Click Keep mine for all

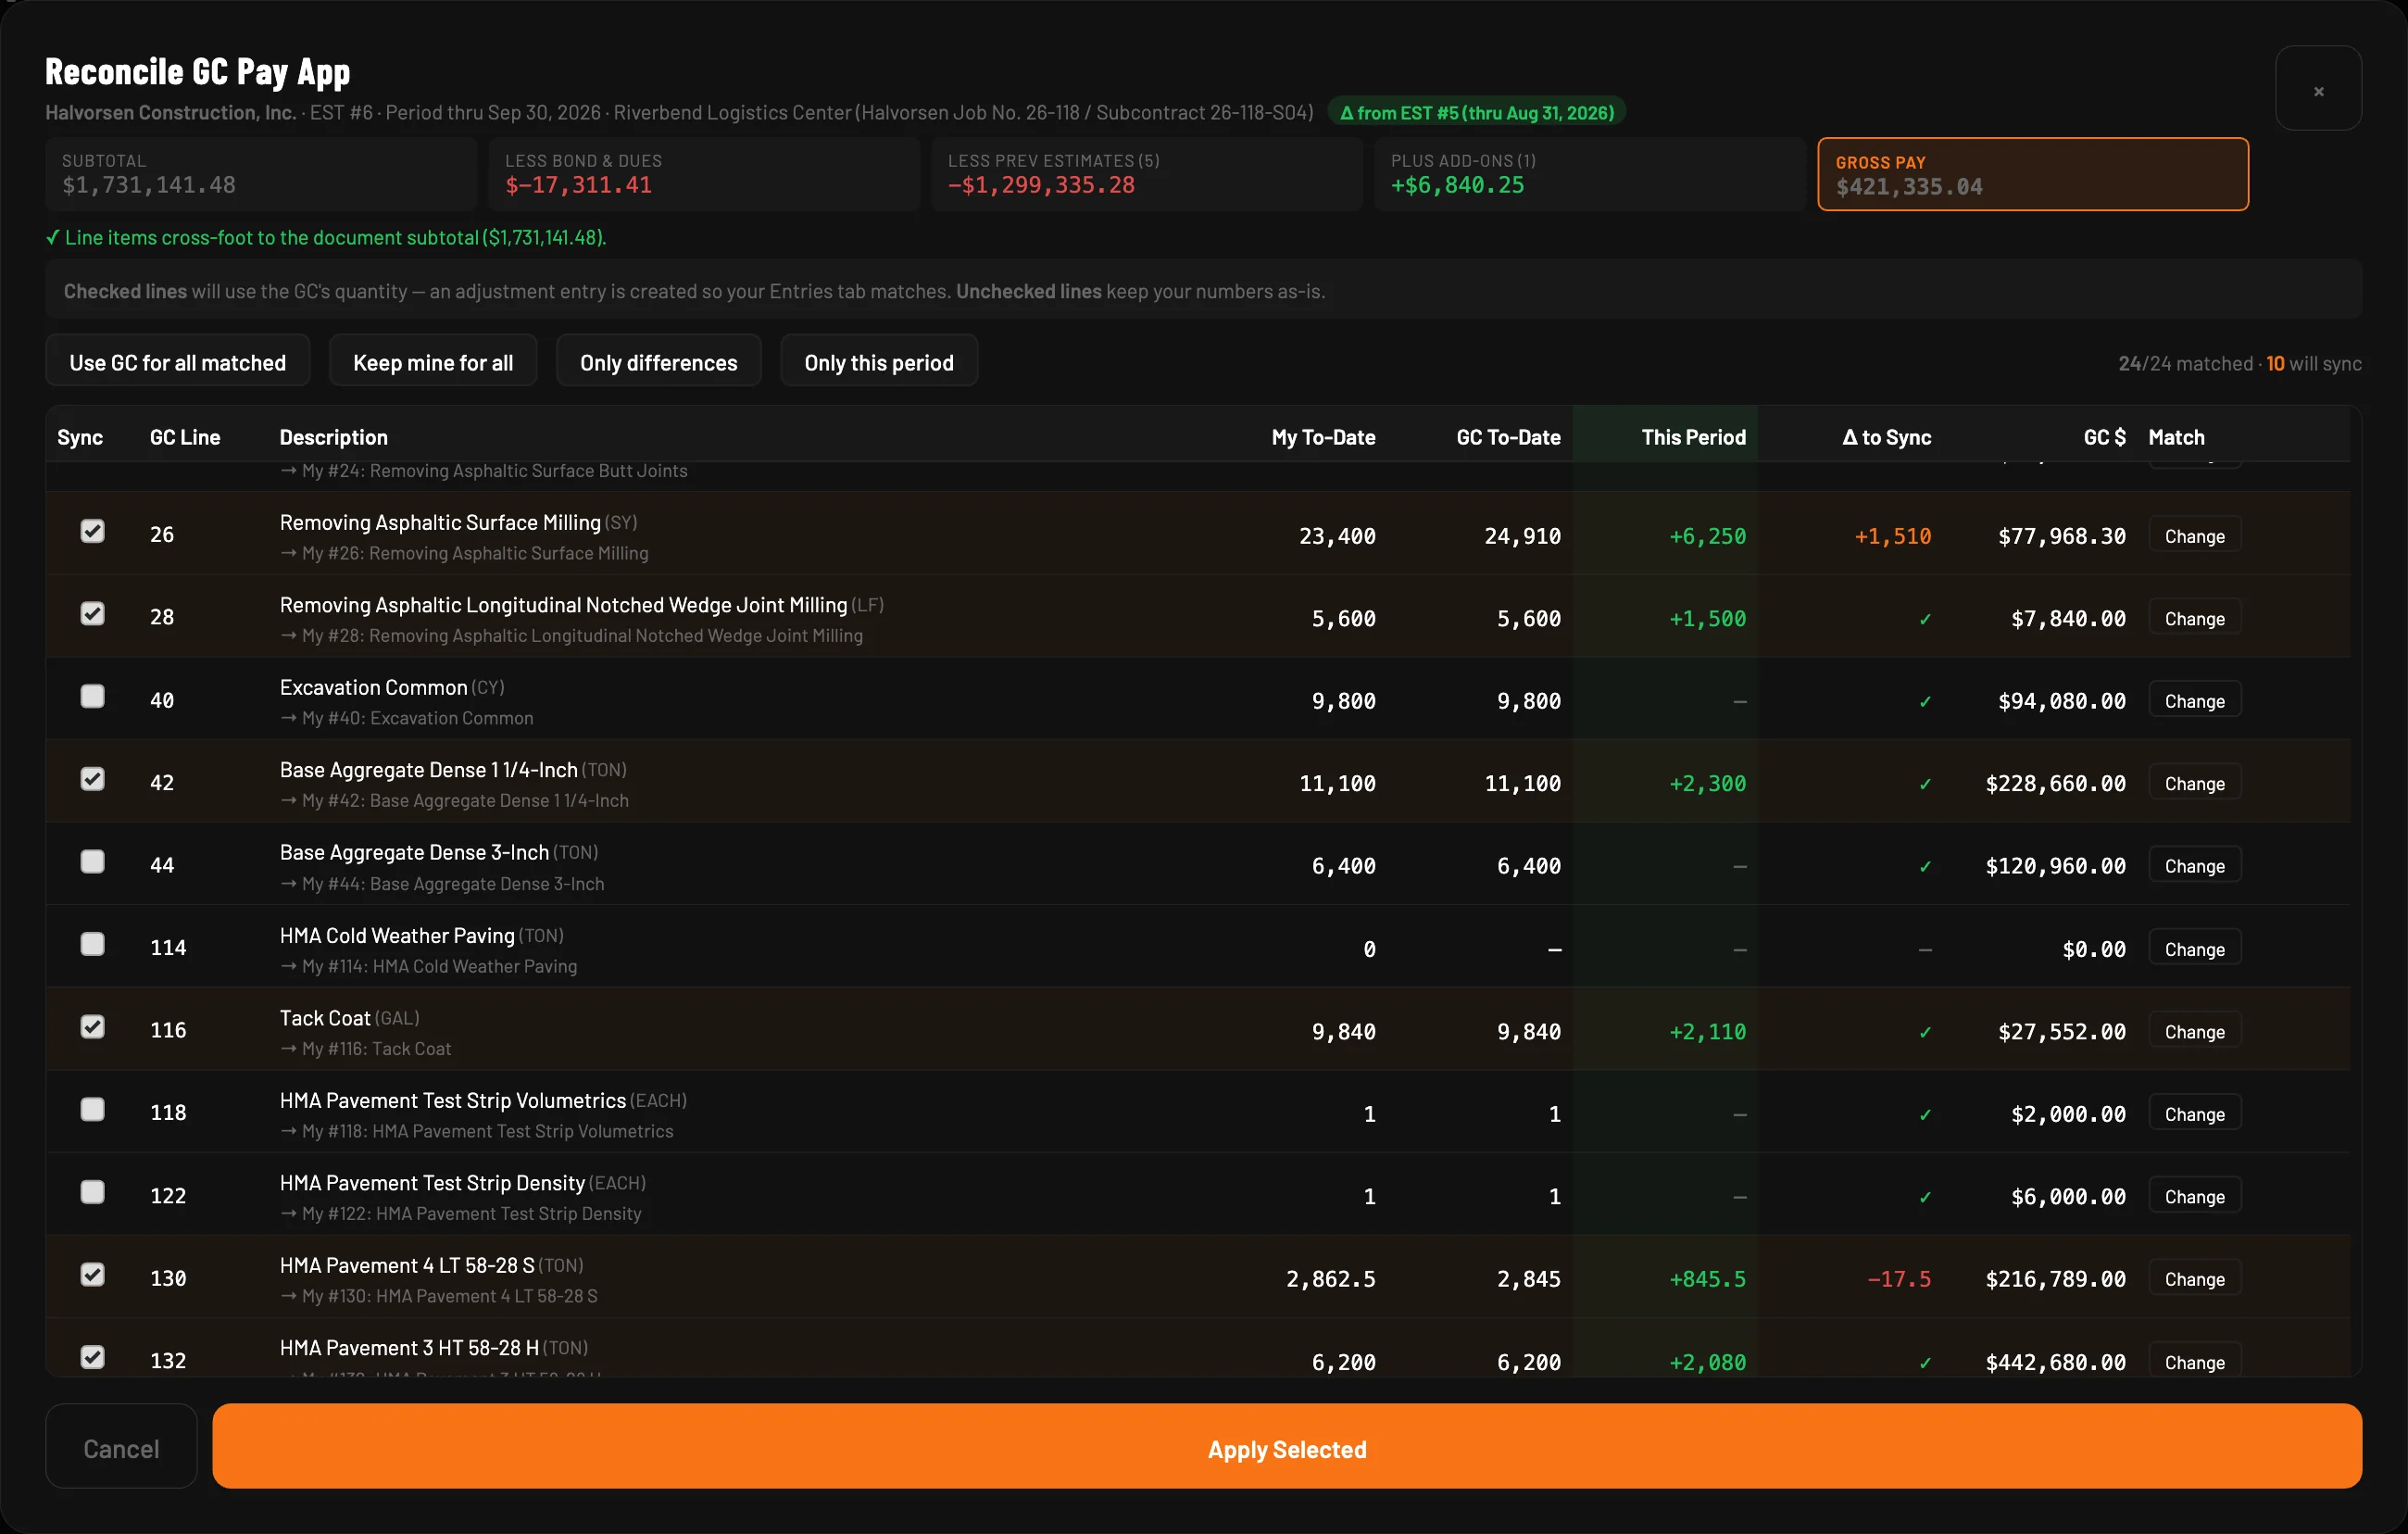[433, 362]
